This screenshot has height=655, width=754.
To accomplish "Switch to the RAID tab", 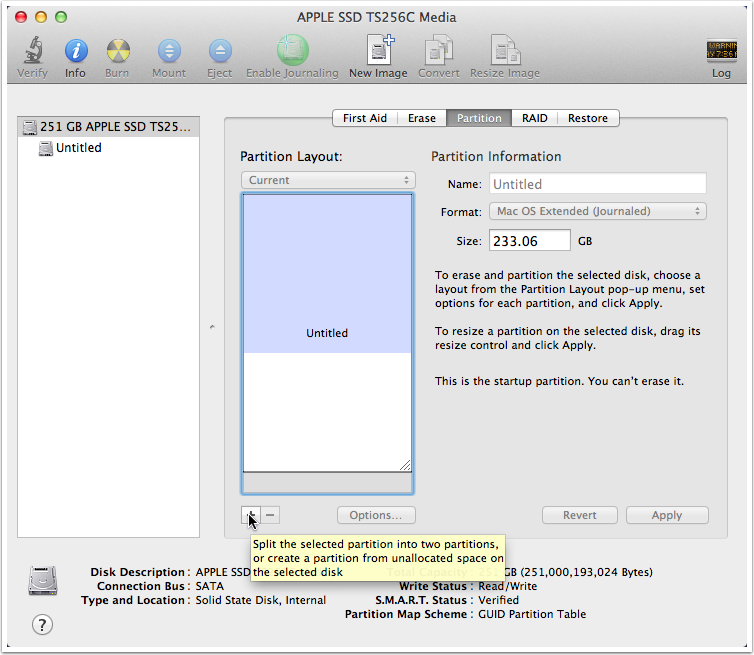I will (x=534, y=118).
